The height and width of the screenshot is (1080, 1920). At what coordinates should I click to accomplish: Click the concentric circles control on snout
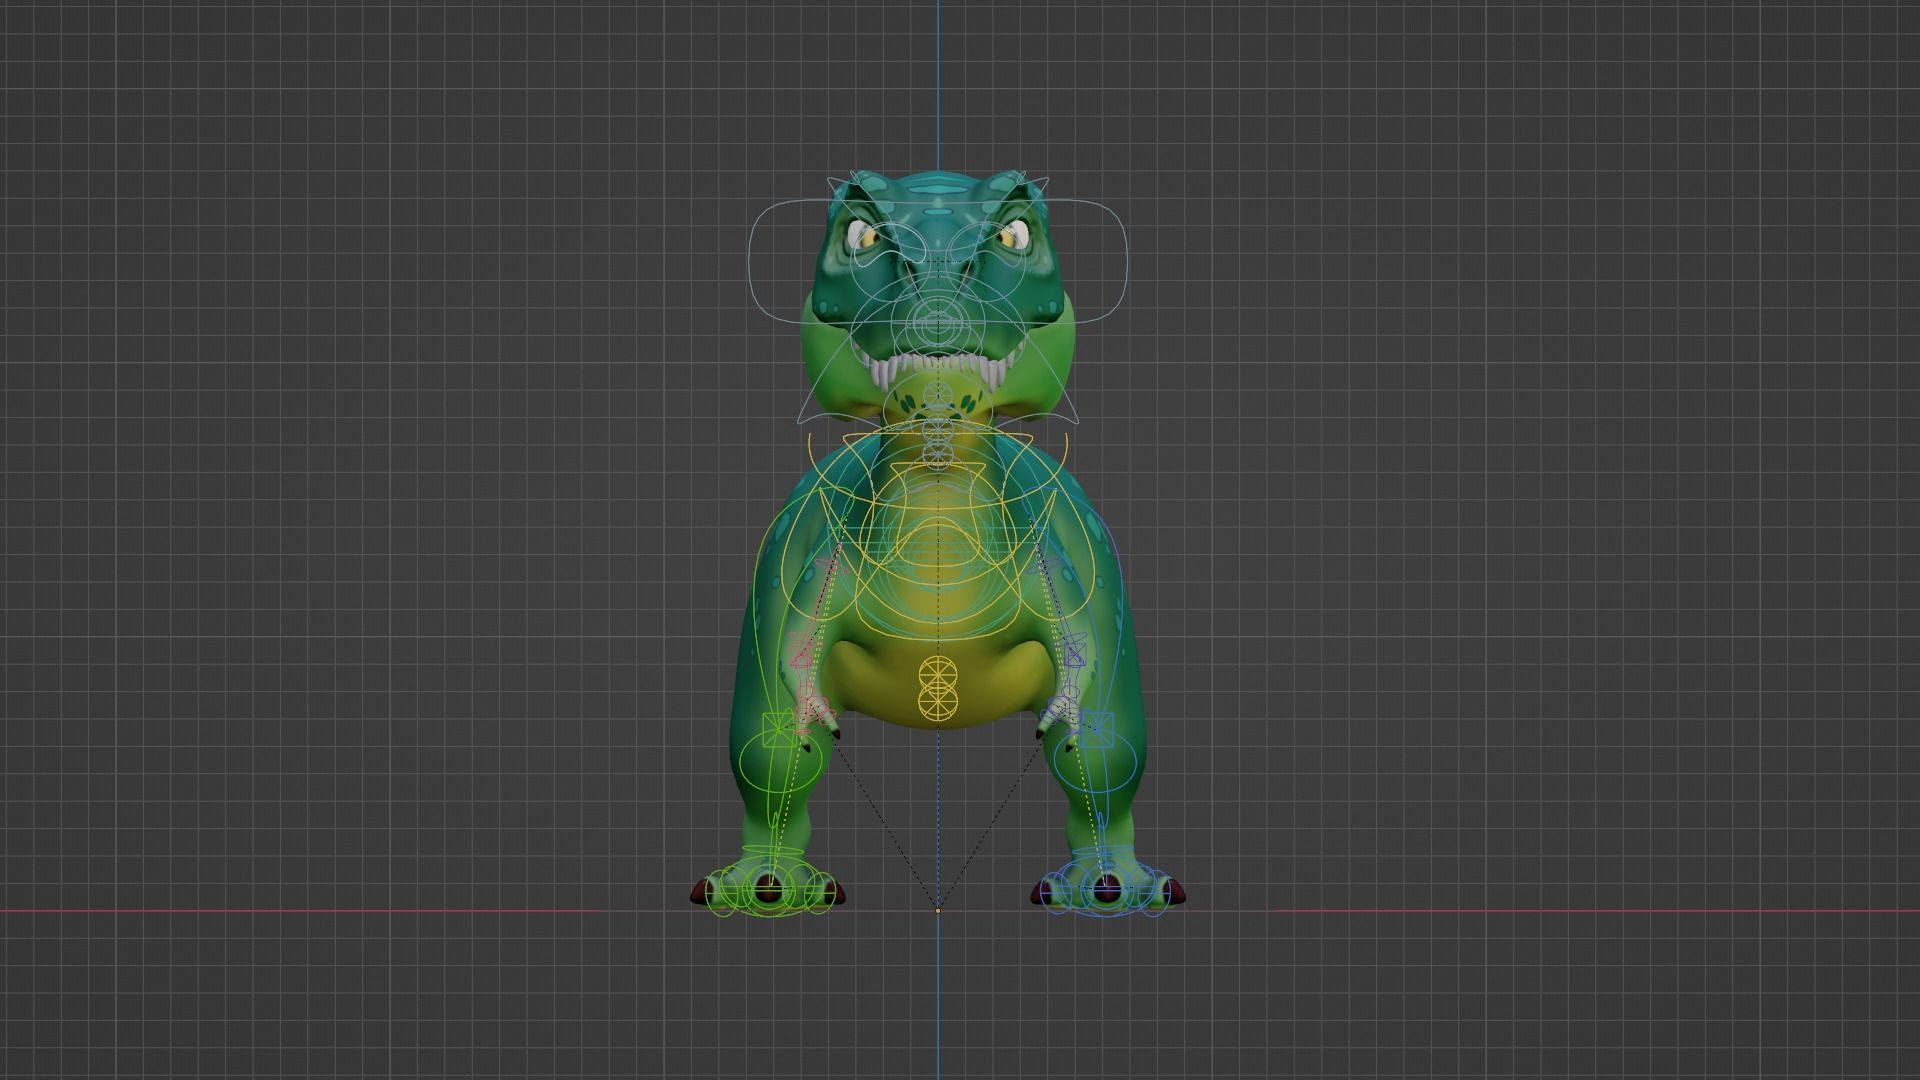[938, 323]
